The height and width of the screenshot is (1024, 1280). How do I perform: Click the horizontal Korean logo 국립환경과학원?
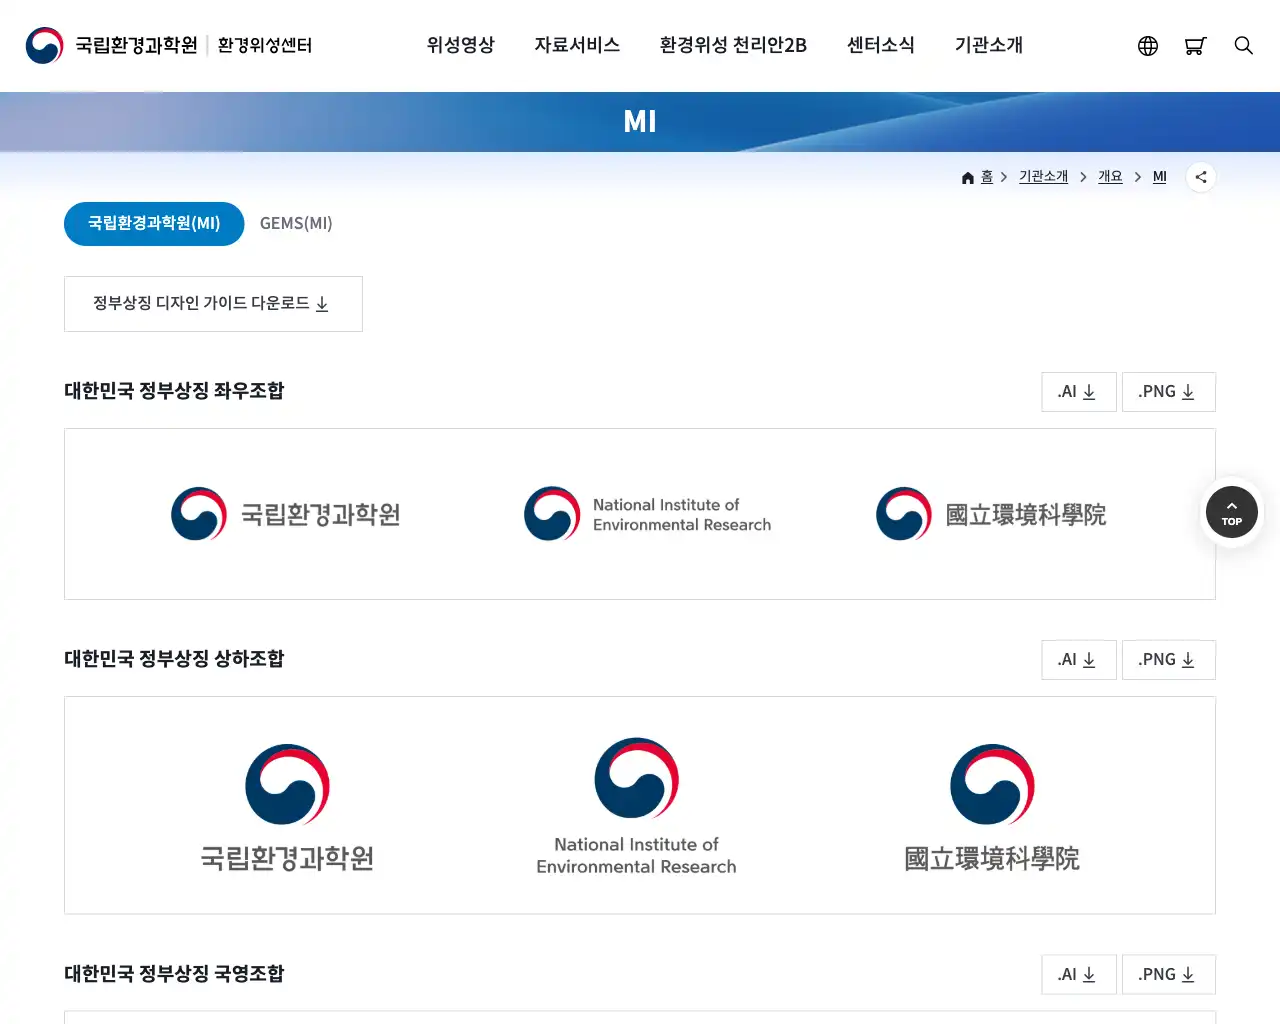click(x=286, y=514)
